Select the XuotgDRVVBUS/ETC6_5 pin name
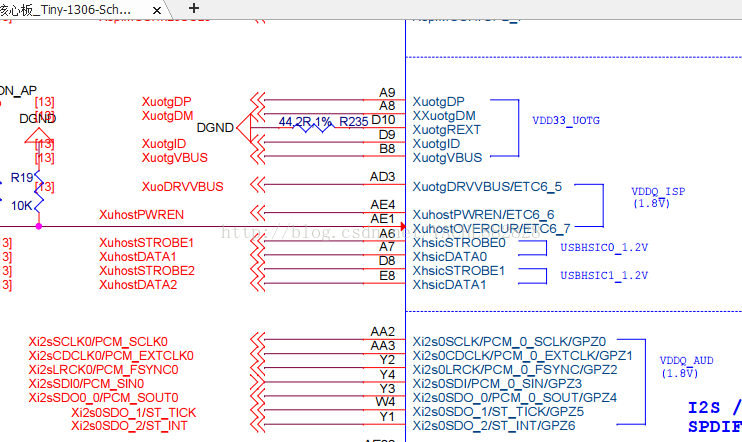 click(x=487, y=187)
